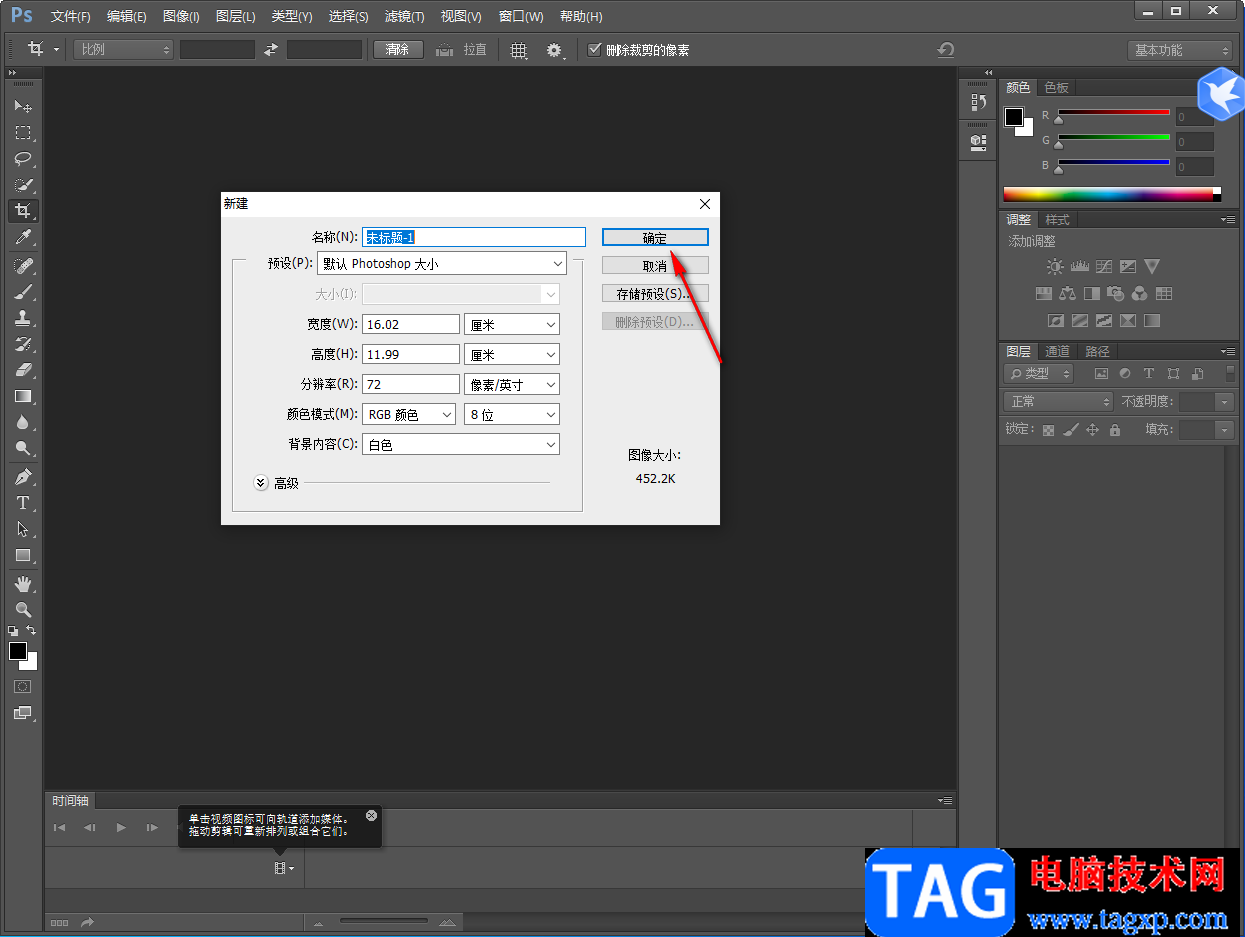The height and width of the screenshot is (937, 1245).
Task: Select the Eraser tool
Action: pyautogui.click(x=23, y=370)
